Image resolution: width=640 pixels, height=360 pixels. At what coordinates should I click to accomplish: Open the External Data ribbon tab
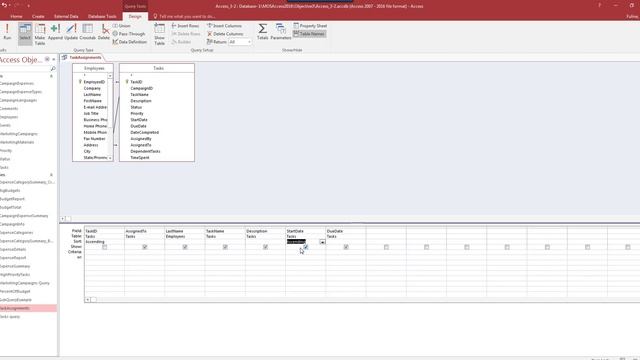66,16
